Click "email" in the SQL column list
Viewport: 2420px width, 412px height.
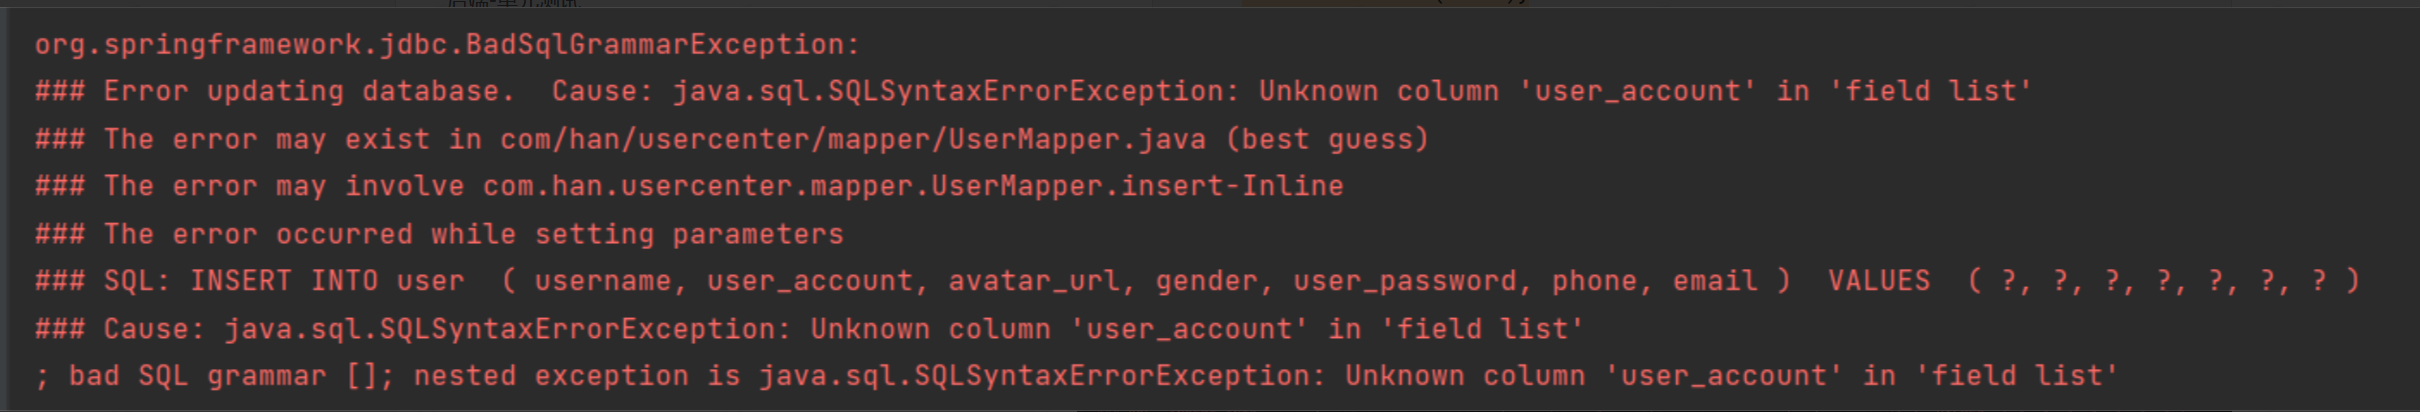(x=1715, y=281)
